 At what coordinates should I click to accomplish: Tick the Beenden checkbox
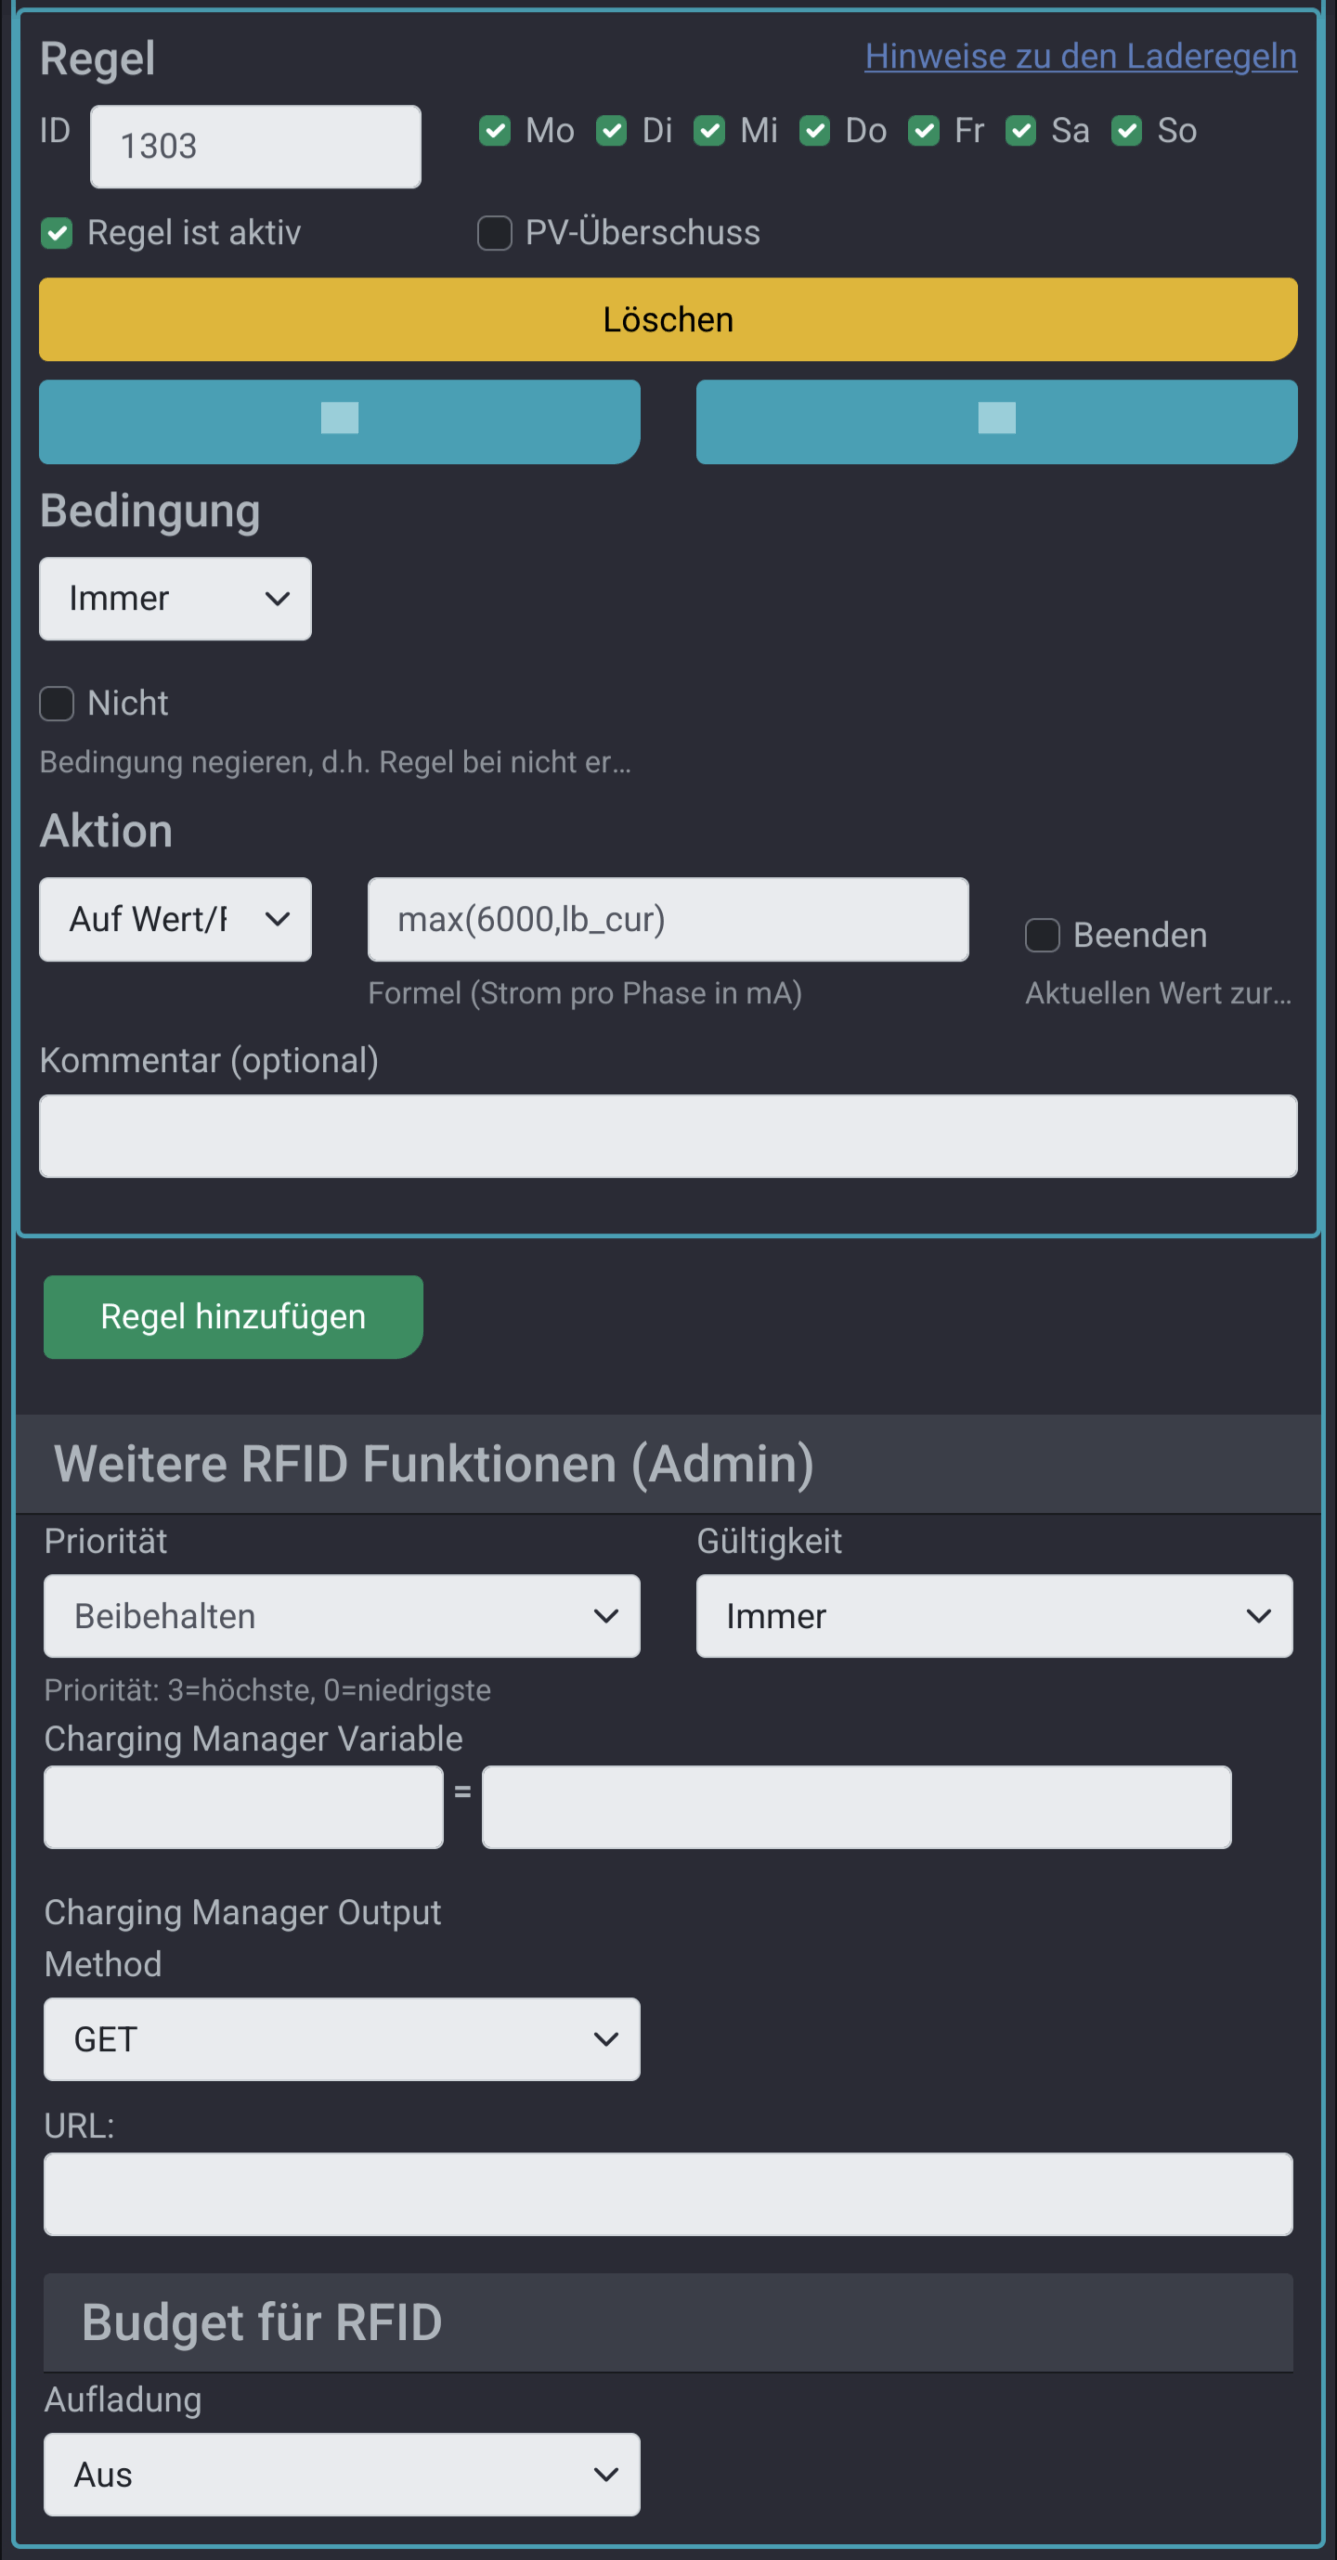click(x=1042, y=935)
